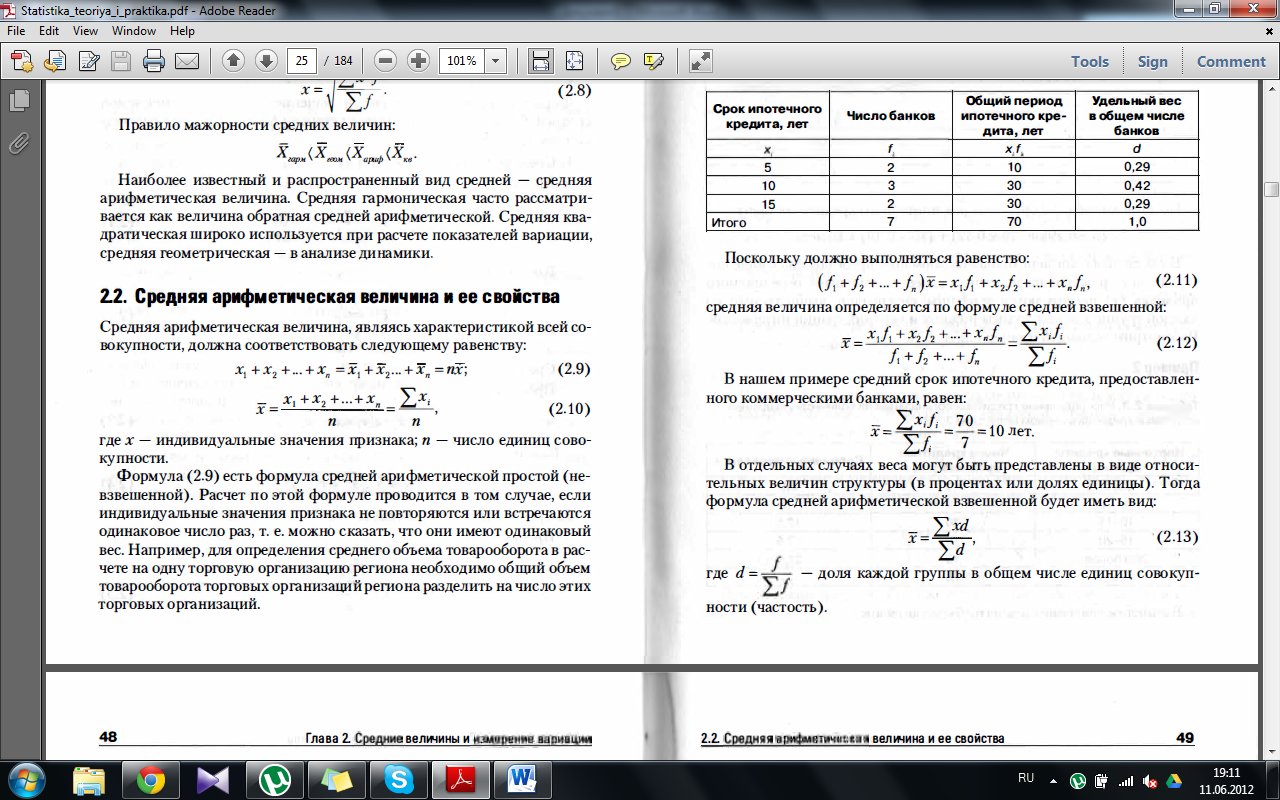Click formula number (2.13)
Viewport: 1280px width, 800px height.
pos(1177,538)
